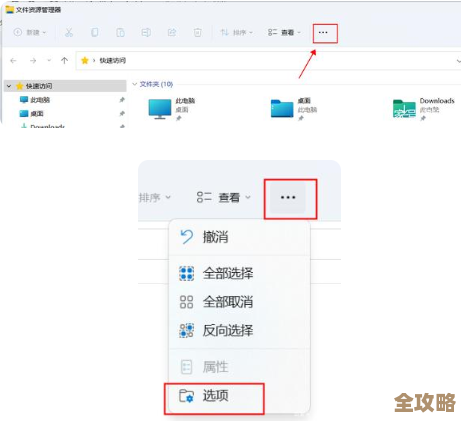Image resolution: width=461 pixels, height=421 pixels.
Task: Click the undo arrow icon next to 撤消
Action: [x=187, y=237]
